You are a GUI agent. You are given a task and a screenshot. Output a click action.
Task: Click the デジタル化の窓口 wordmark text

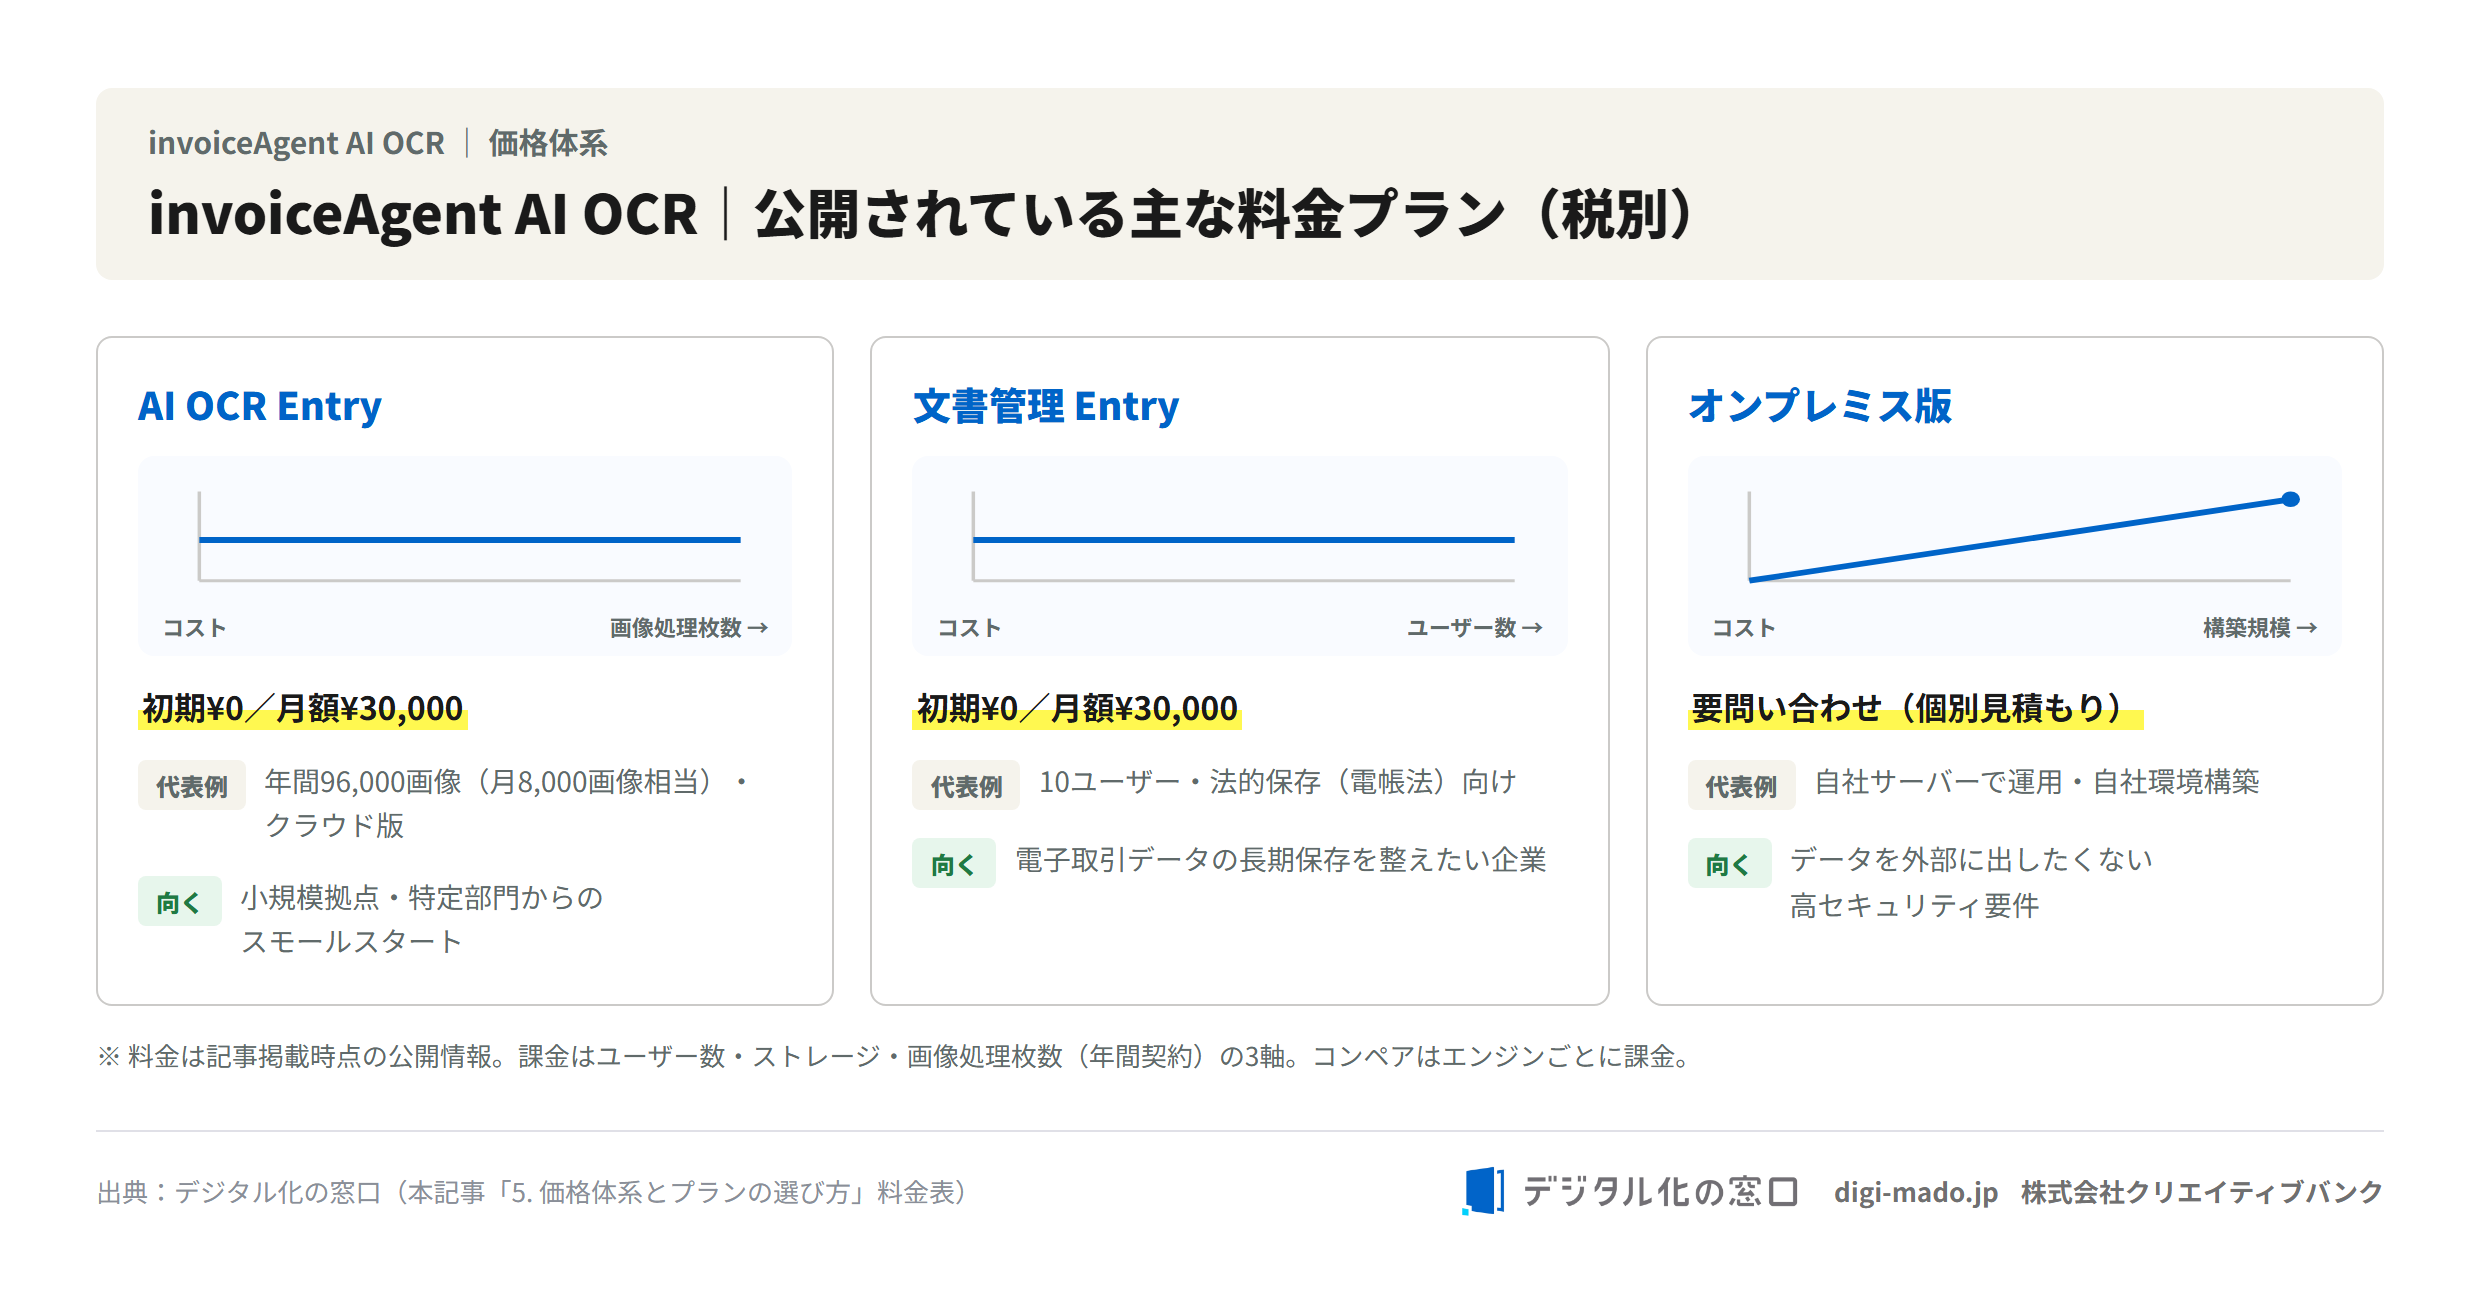click(x=1660, y=1191)
